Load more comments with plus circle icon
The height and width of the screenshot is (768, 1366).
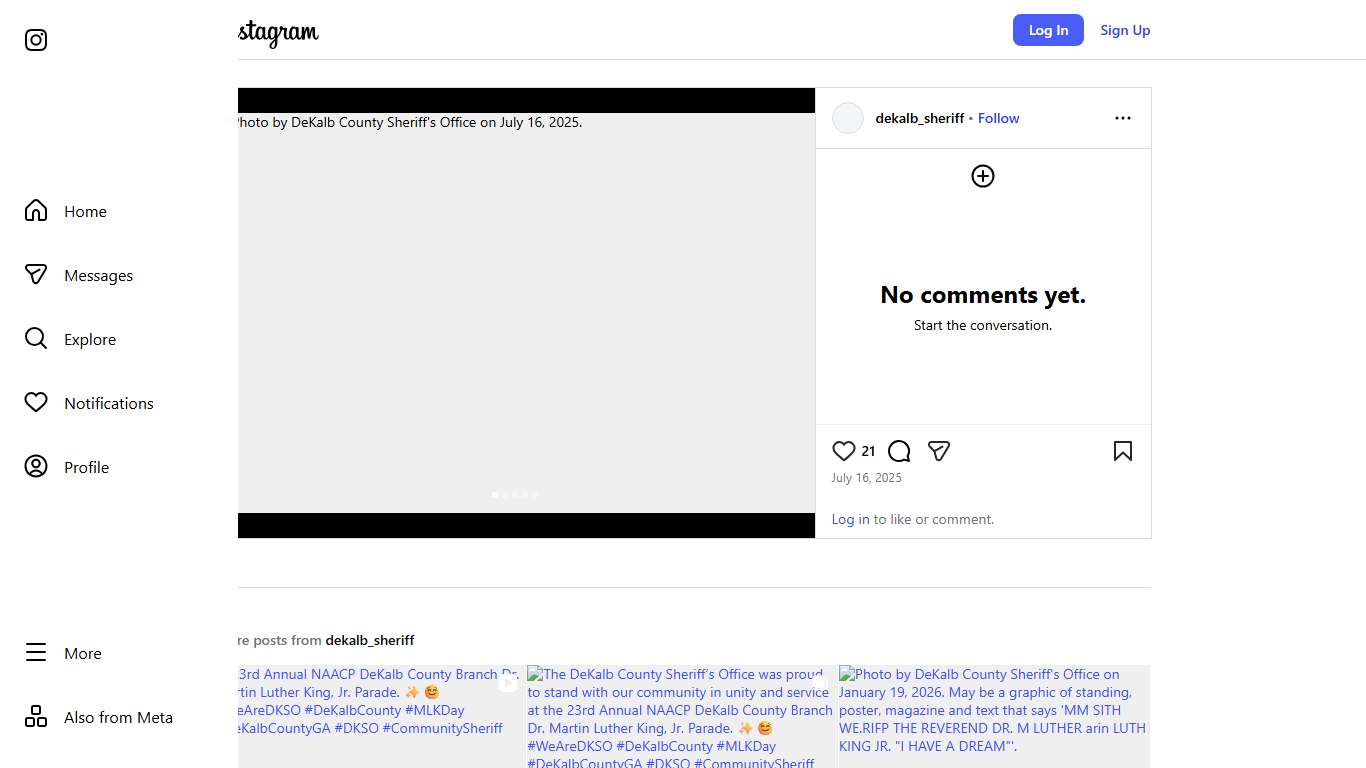tap(983, 176)
